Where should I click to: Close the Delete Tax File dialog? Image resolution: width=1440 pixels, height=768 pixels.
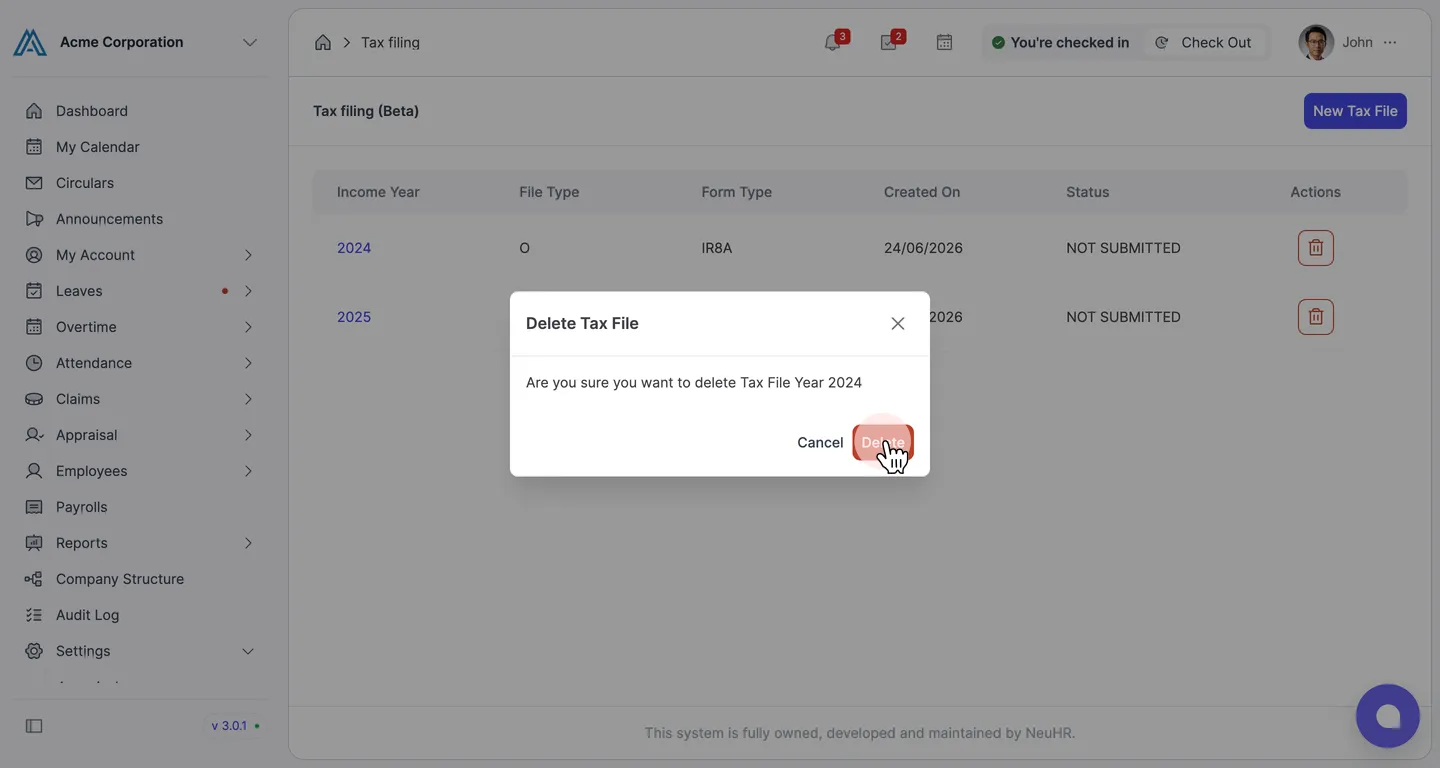point(898,323)
